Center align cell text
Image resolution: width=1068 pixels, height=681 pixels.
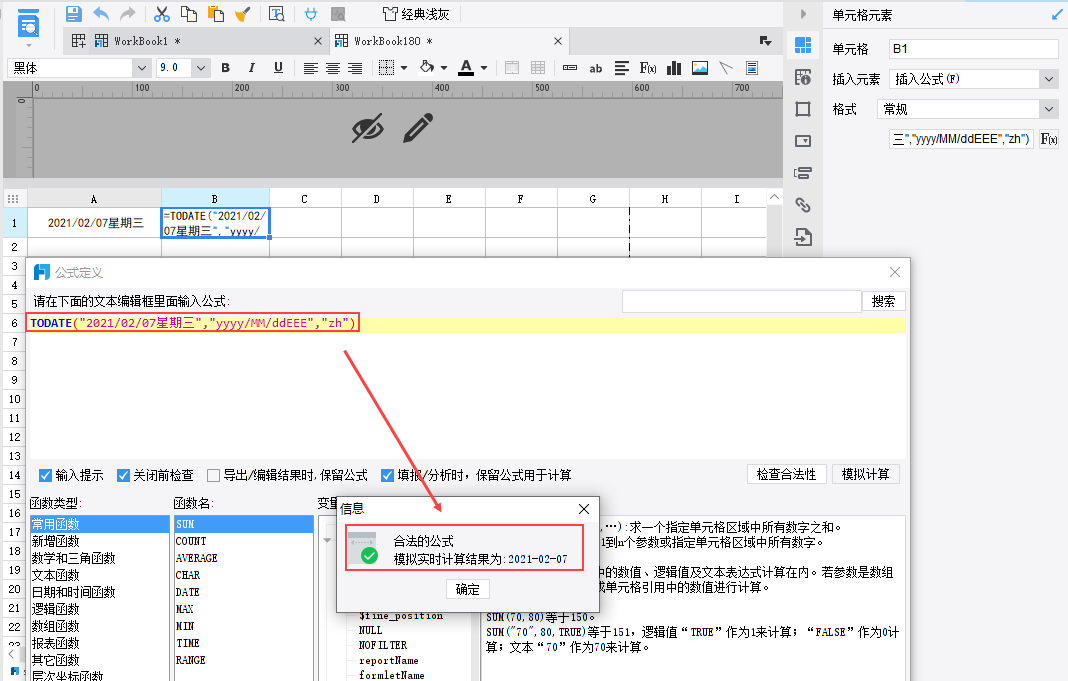pos(332,68)
